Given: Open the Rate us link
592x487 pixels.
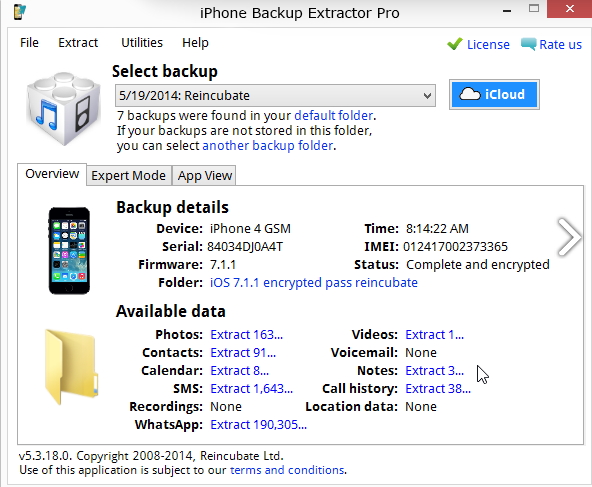Looking at the screenshot, I should coord(560,45).
